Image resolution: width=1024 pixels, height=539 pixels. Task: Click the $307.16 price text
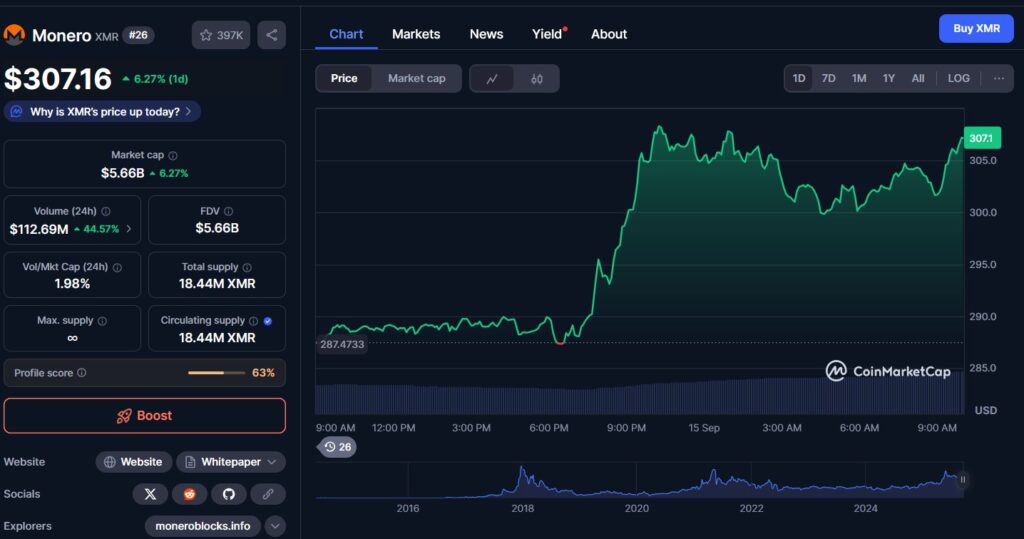(58, 79)
